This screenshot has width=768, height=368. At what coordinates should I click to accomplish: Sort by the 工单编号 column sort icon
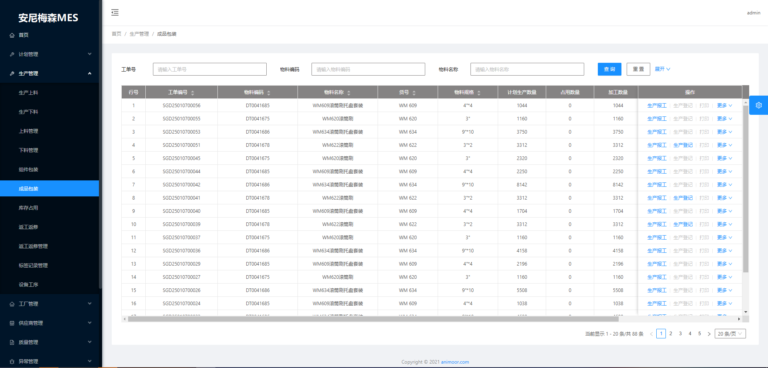192,92
